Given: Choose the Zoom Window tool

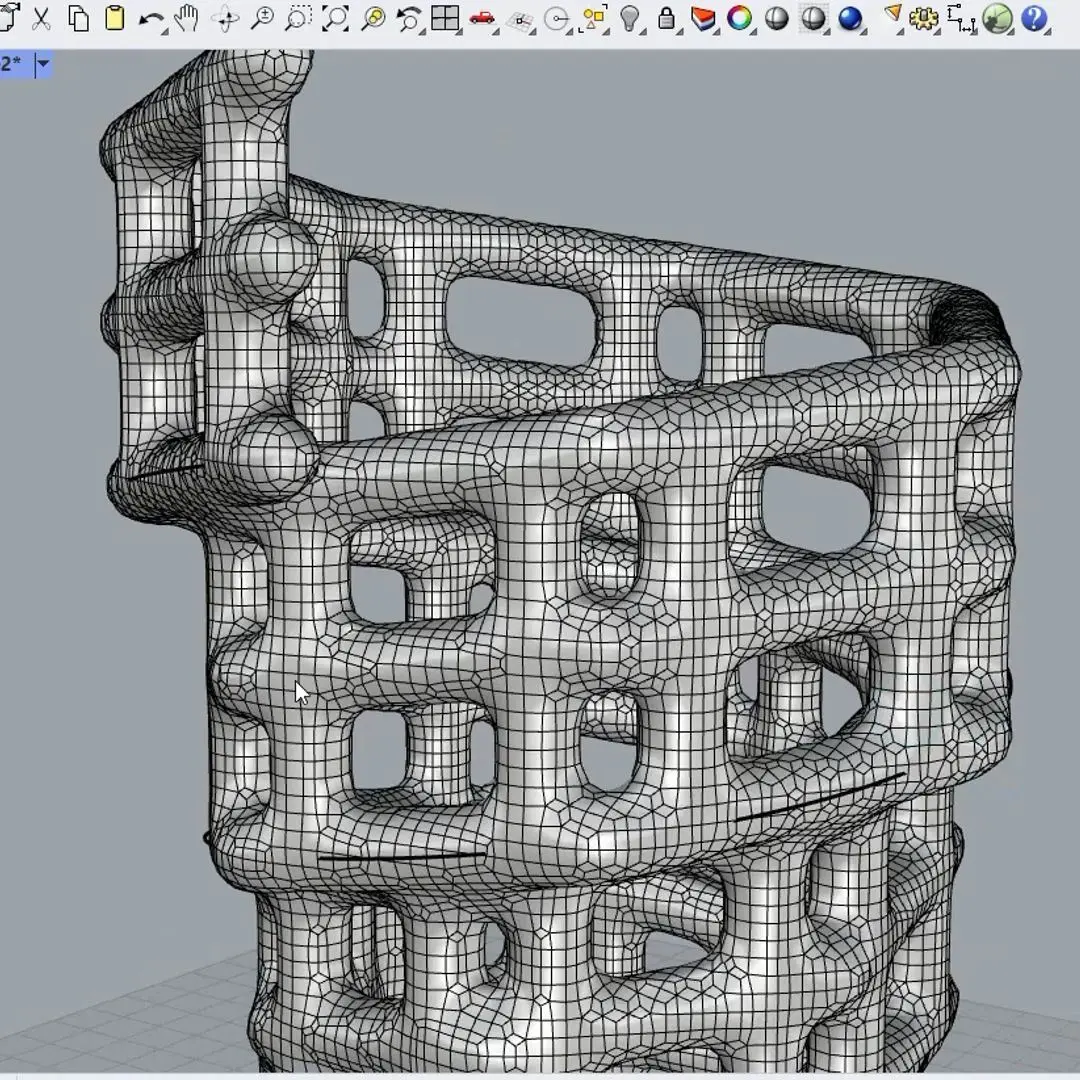Looking at the screenshot, I should coord(298,19).
